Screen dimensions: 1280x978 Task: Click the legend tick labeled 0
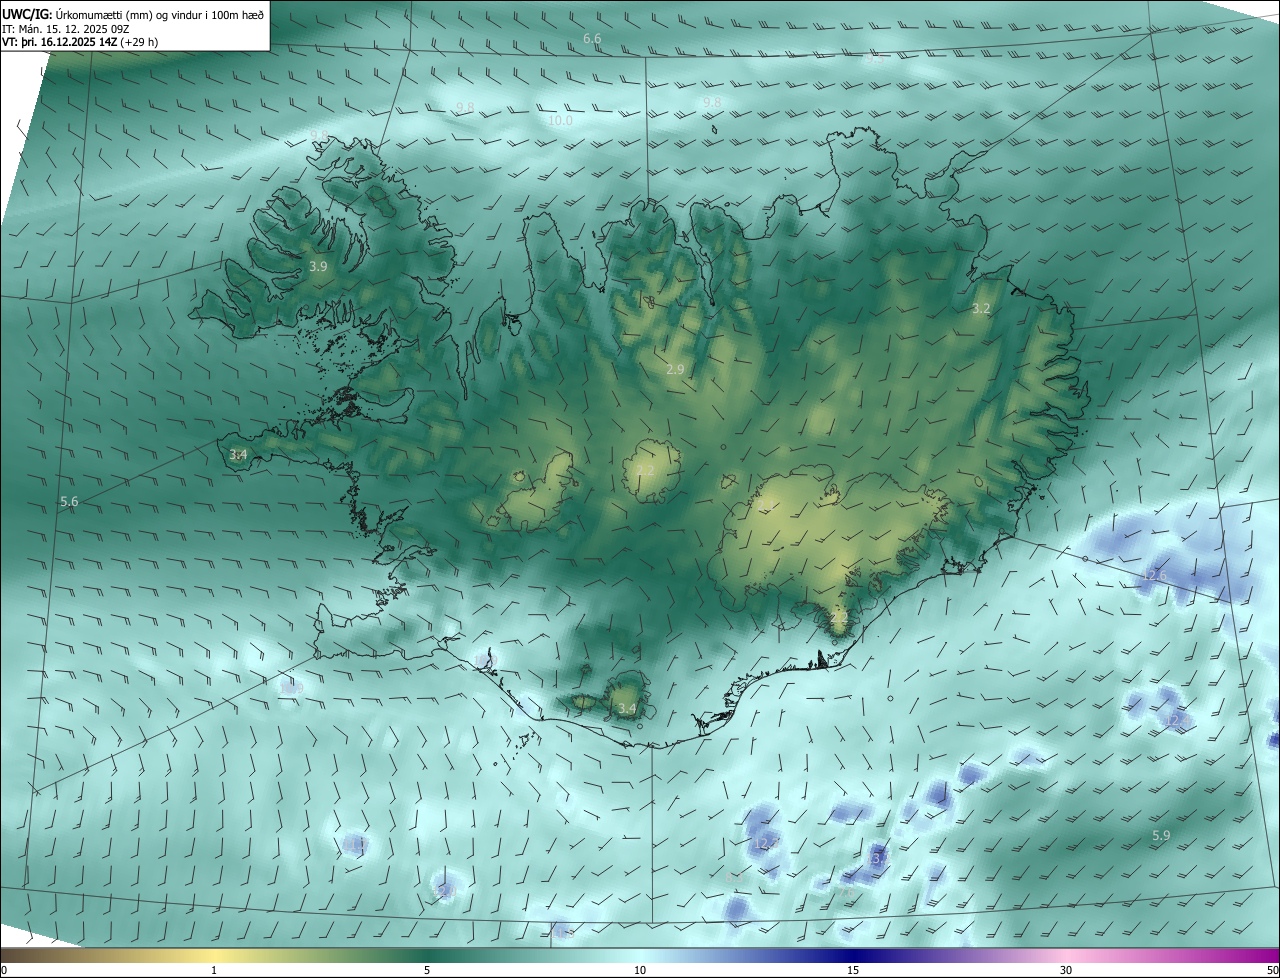[4, 971]
